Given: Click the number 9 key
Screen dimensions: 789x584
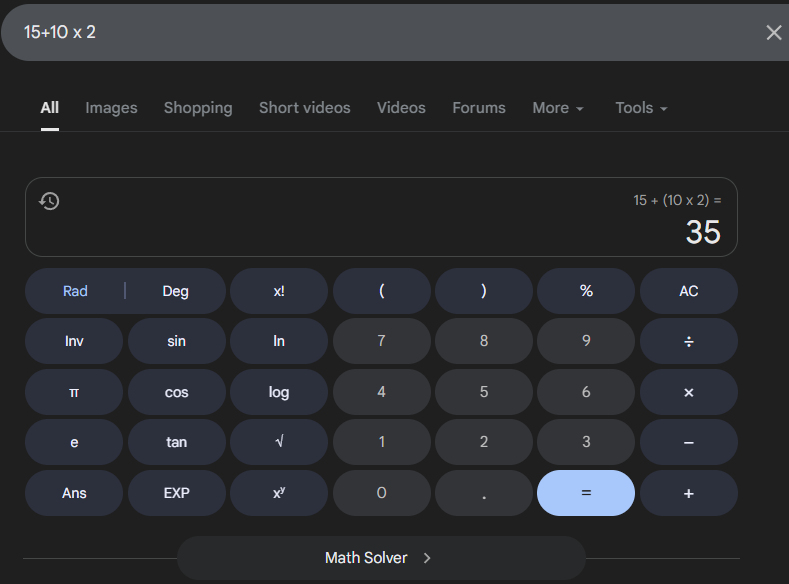Looking at the screenshot, I should point(586,341).
